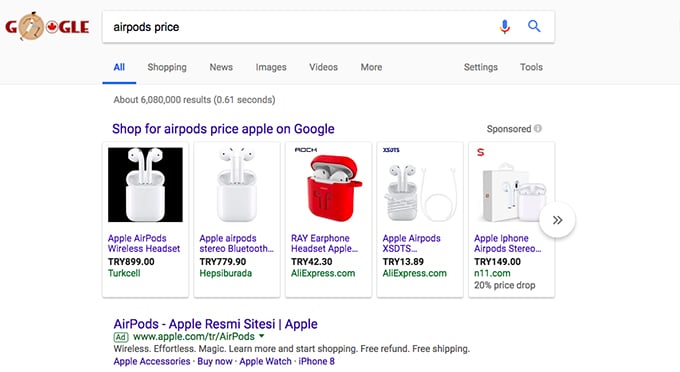Click the blue magnifying glass search icon
This screenshot has height=372, width=680.
534,26
